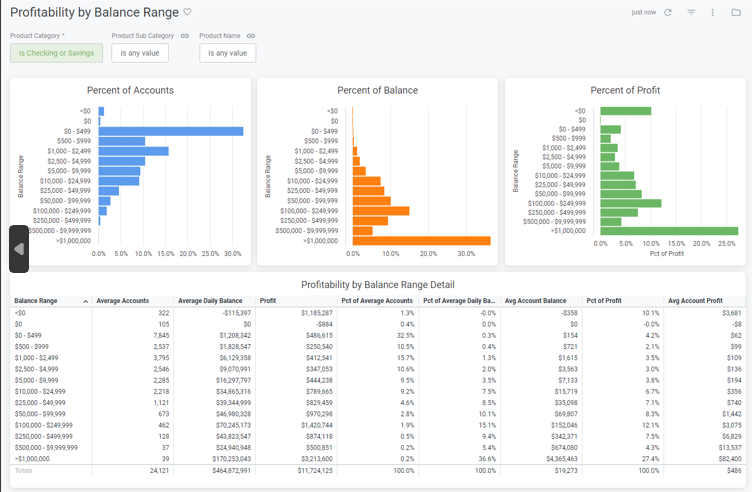Image resolution: width=752 pixels, height=492 pixels.
Task: Click the link icon beside Product Name
Action: tap(251, 36)
